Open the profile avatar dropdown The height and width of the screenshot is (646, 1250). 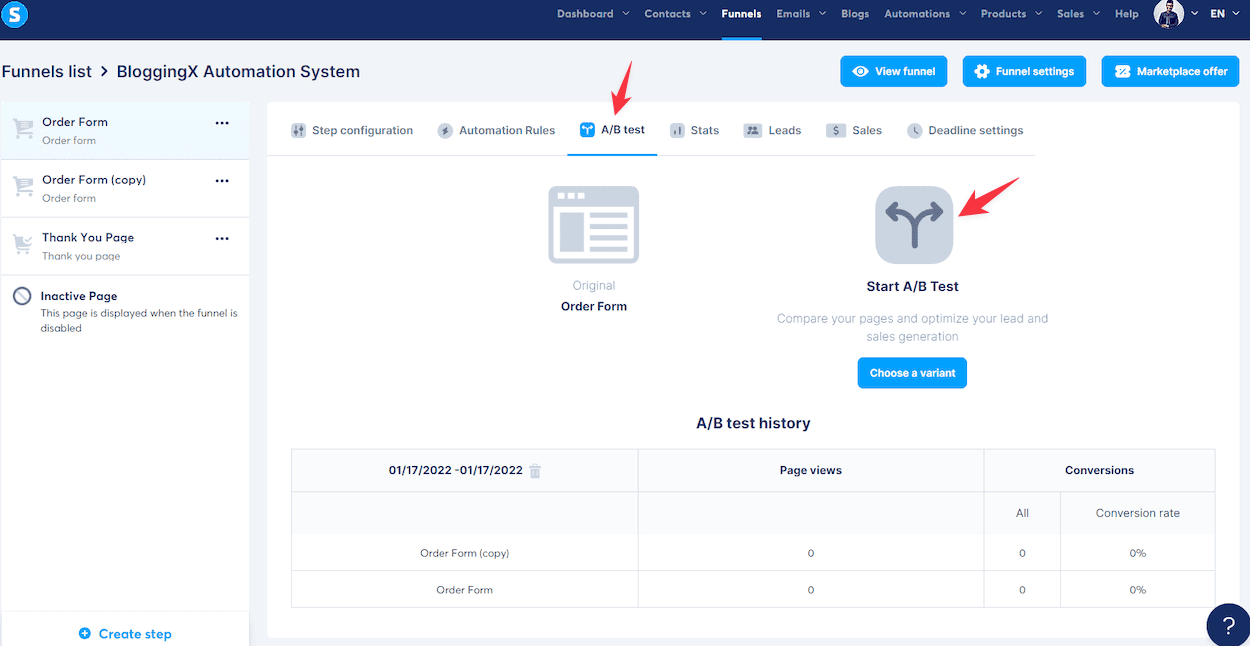click(x=1170, y=13)
